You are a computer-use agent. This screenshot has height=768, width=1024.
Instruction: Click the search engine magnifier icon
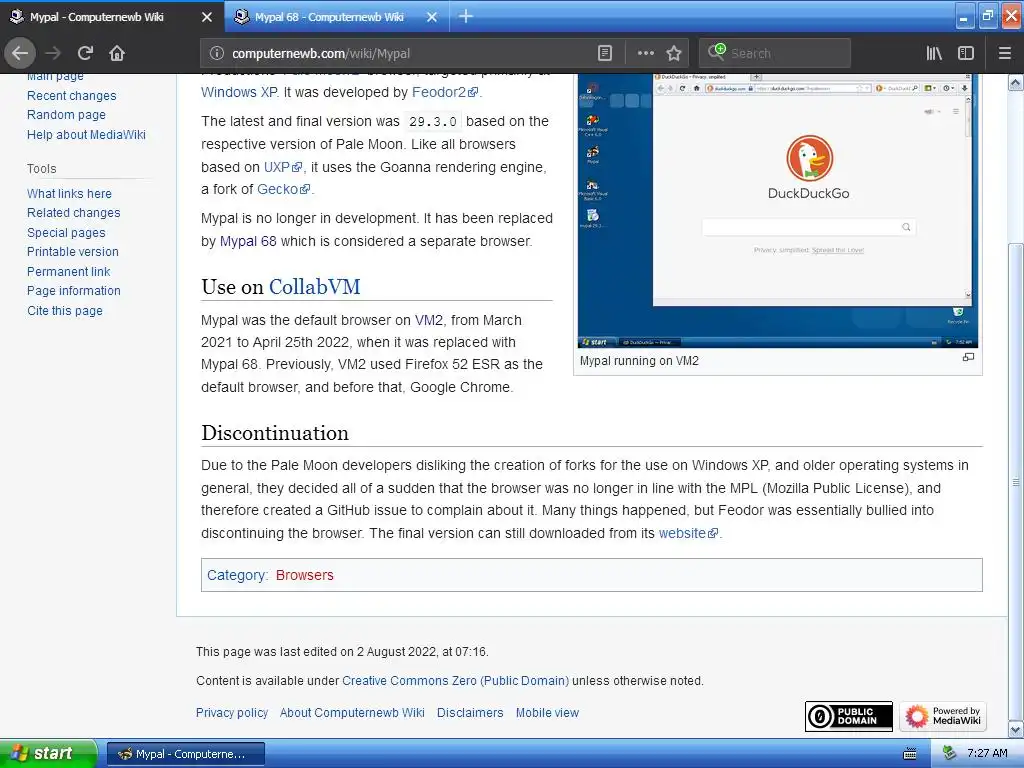tap(716, 52)
